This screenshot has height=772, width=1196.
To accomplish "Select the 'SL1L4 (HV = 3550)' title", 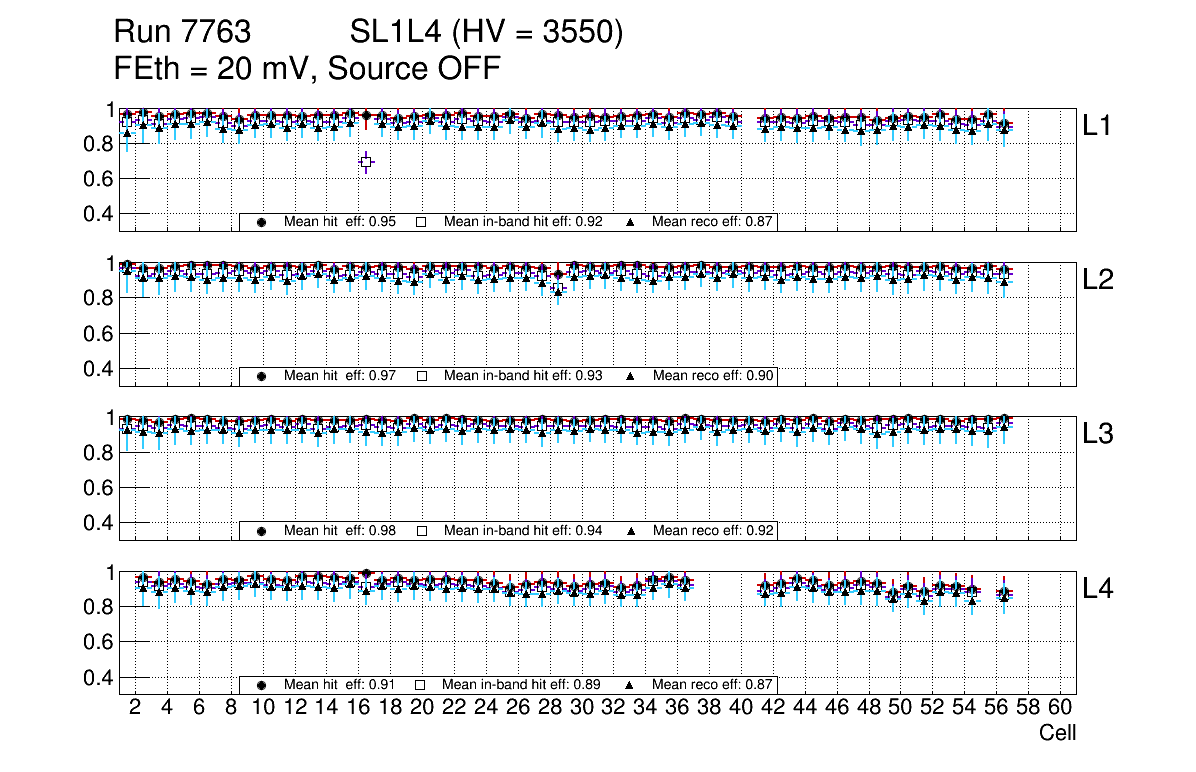I will [486, 33].
